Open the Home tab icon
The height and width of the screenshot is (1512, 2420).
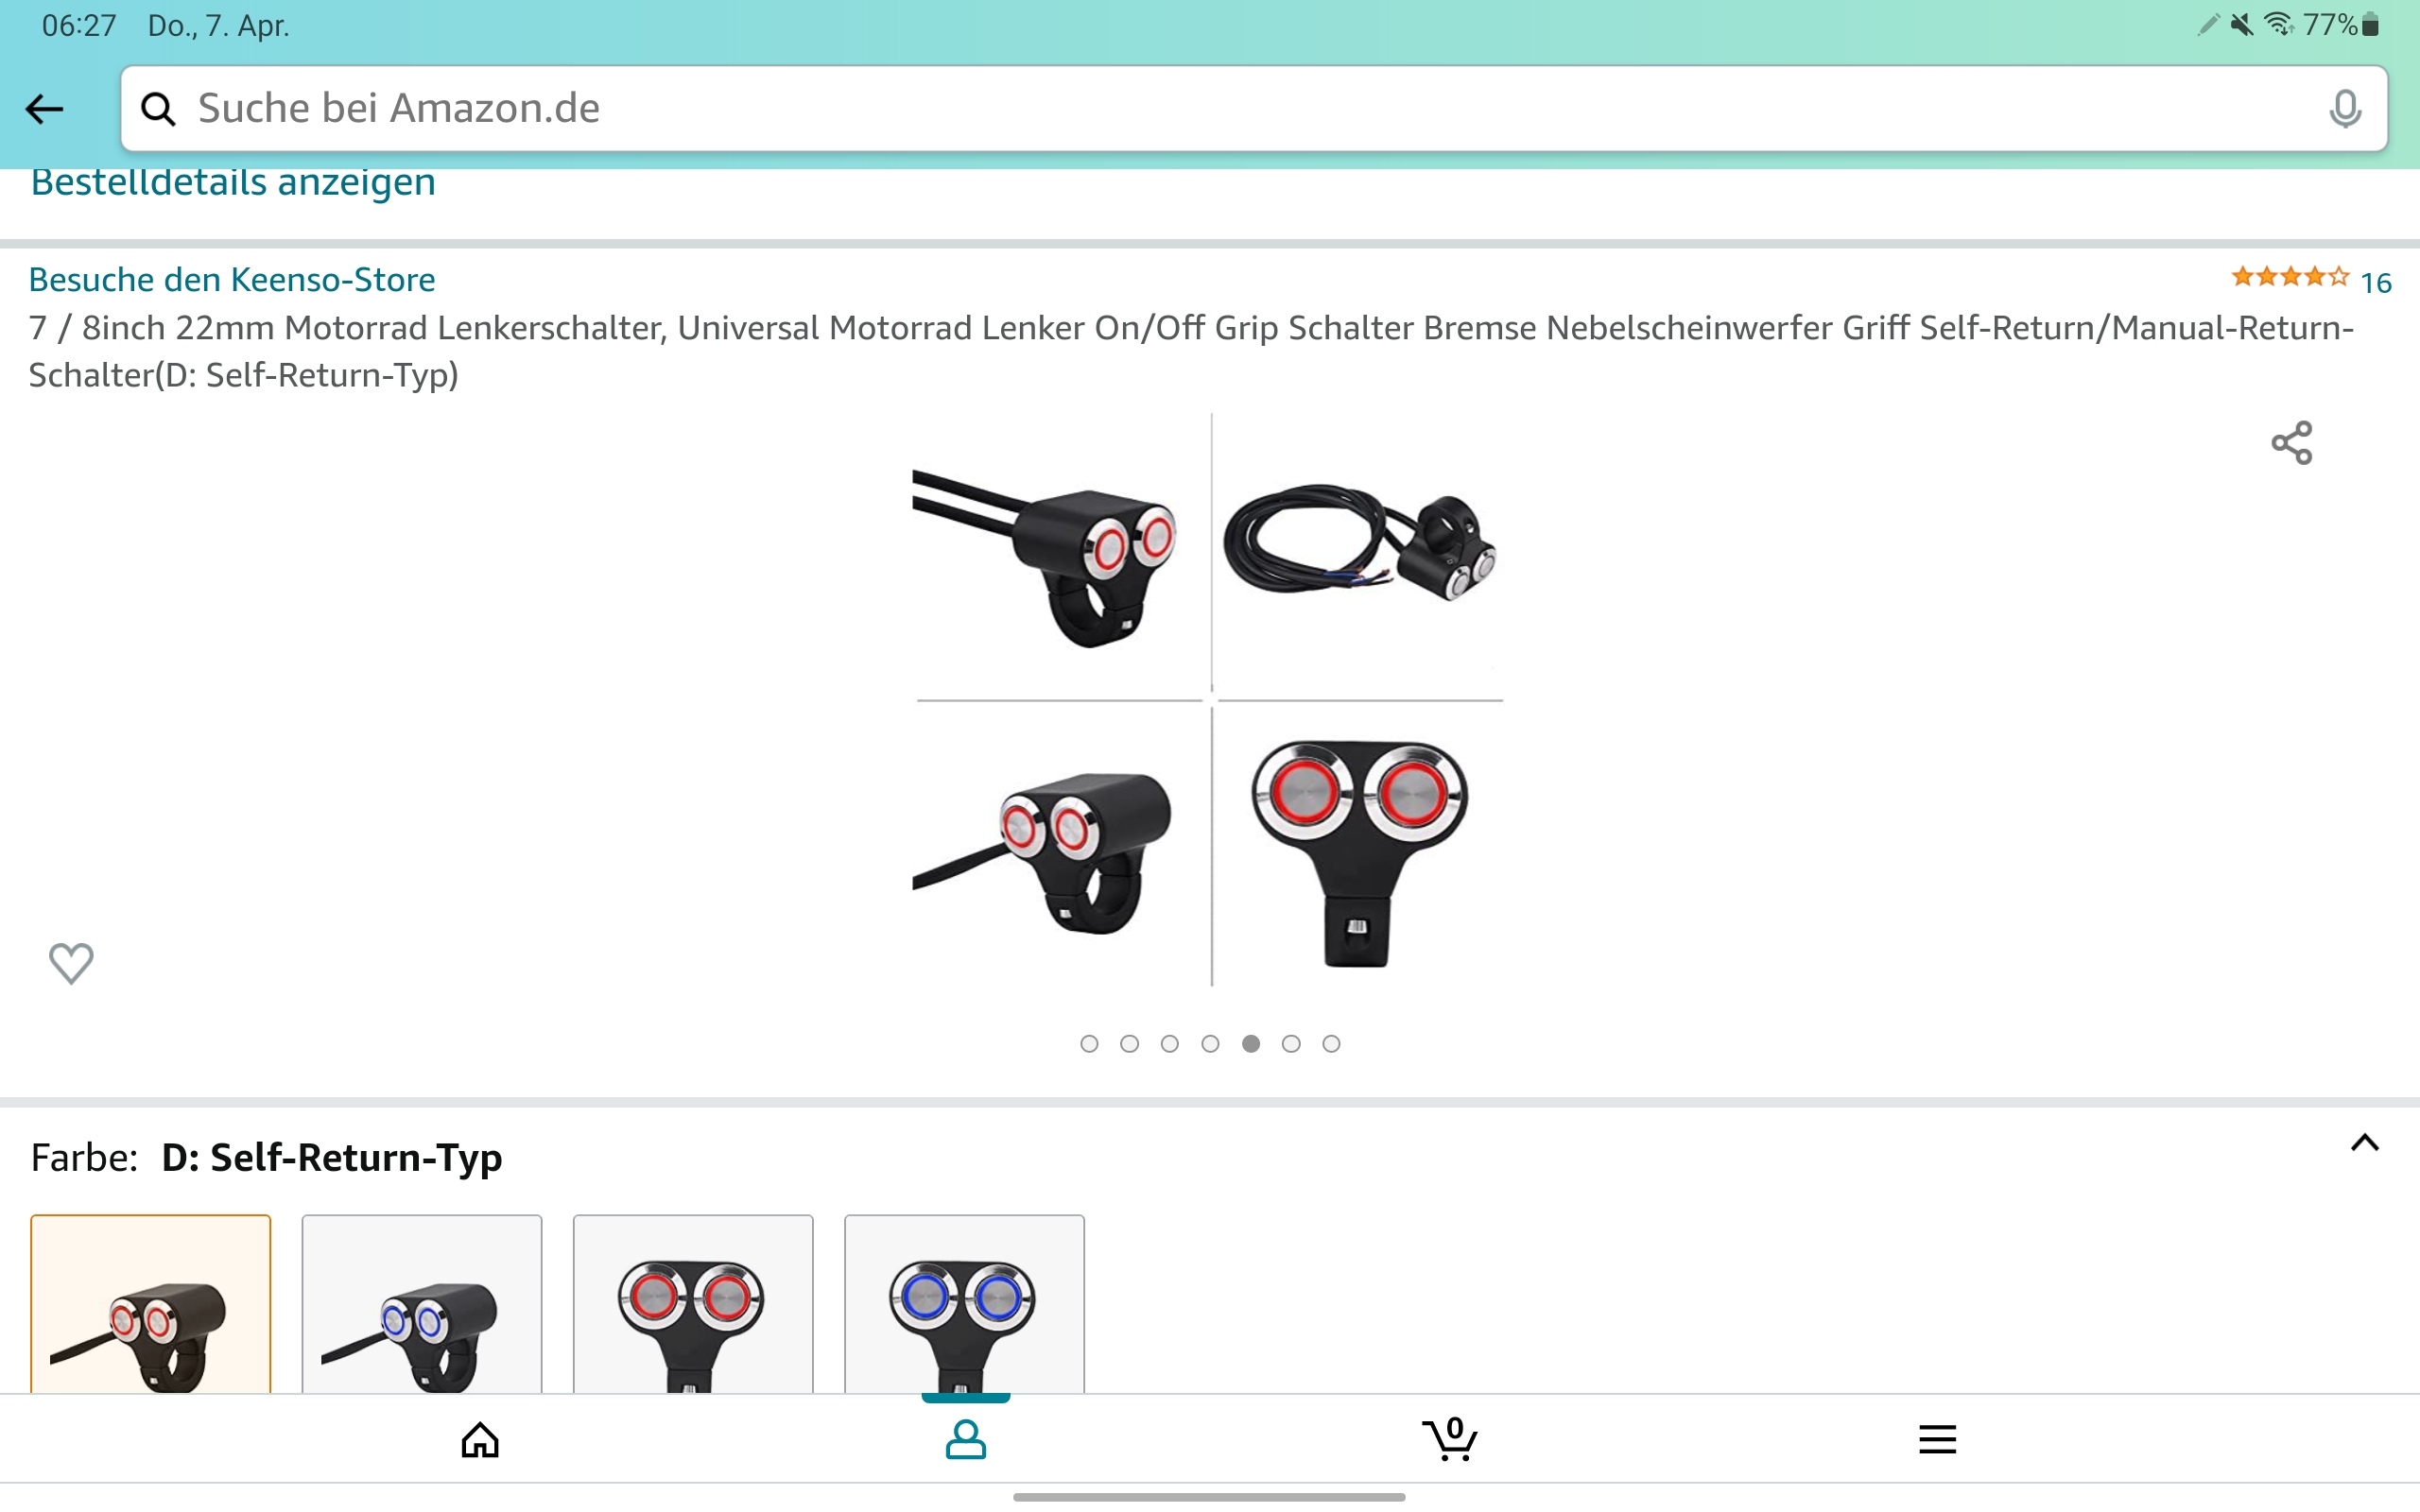point(480,1439)
